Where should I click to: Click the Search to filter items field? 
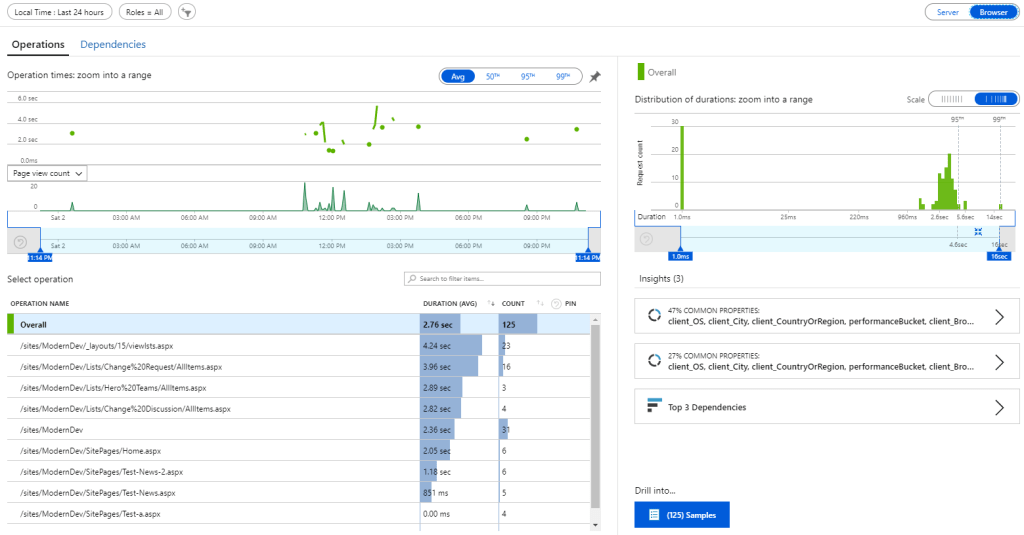502,279
